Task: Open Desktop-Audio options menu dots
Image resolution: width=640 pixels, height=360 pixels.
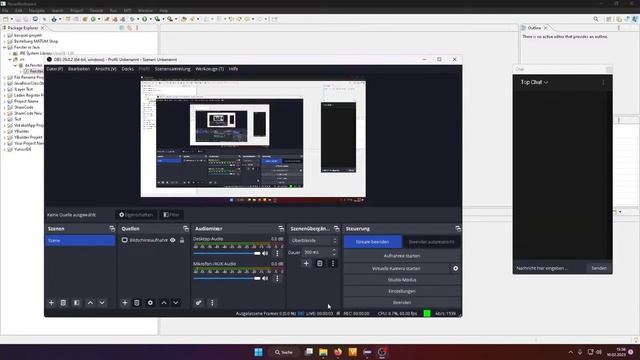Action: pos(278,253)
